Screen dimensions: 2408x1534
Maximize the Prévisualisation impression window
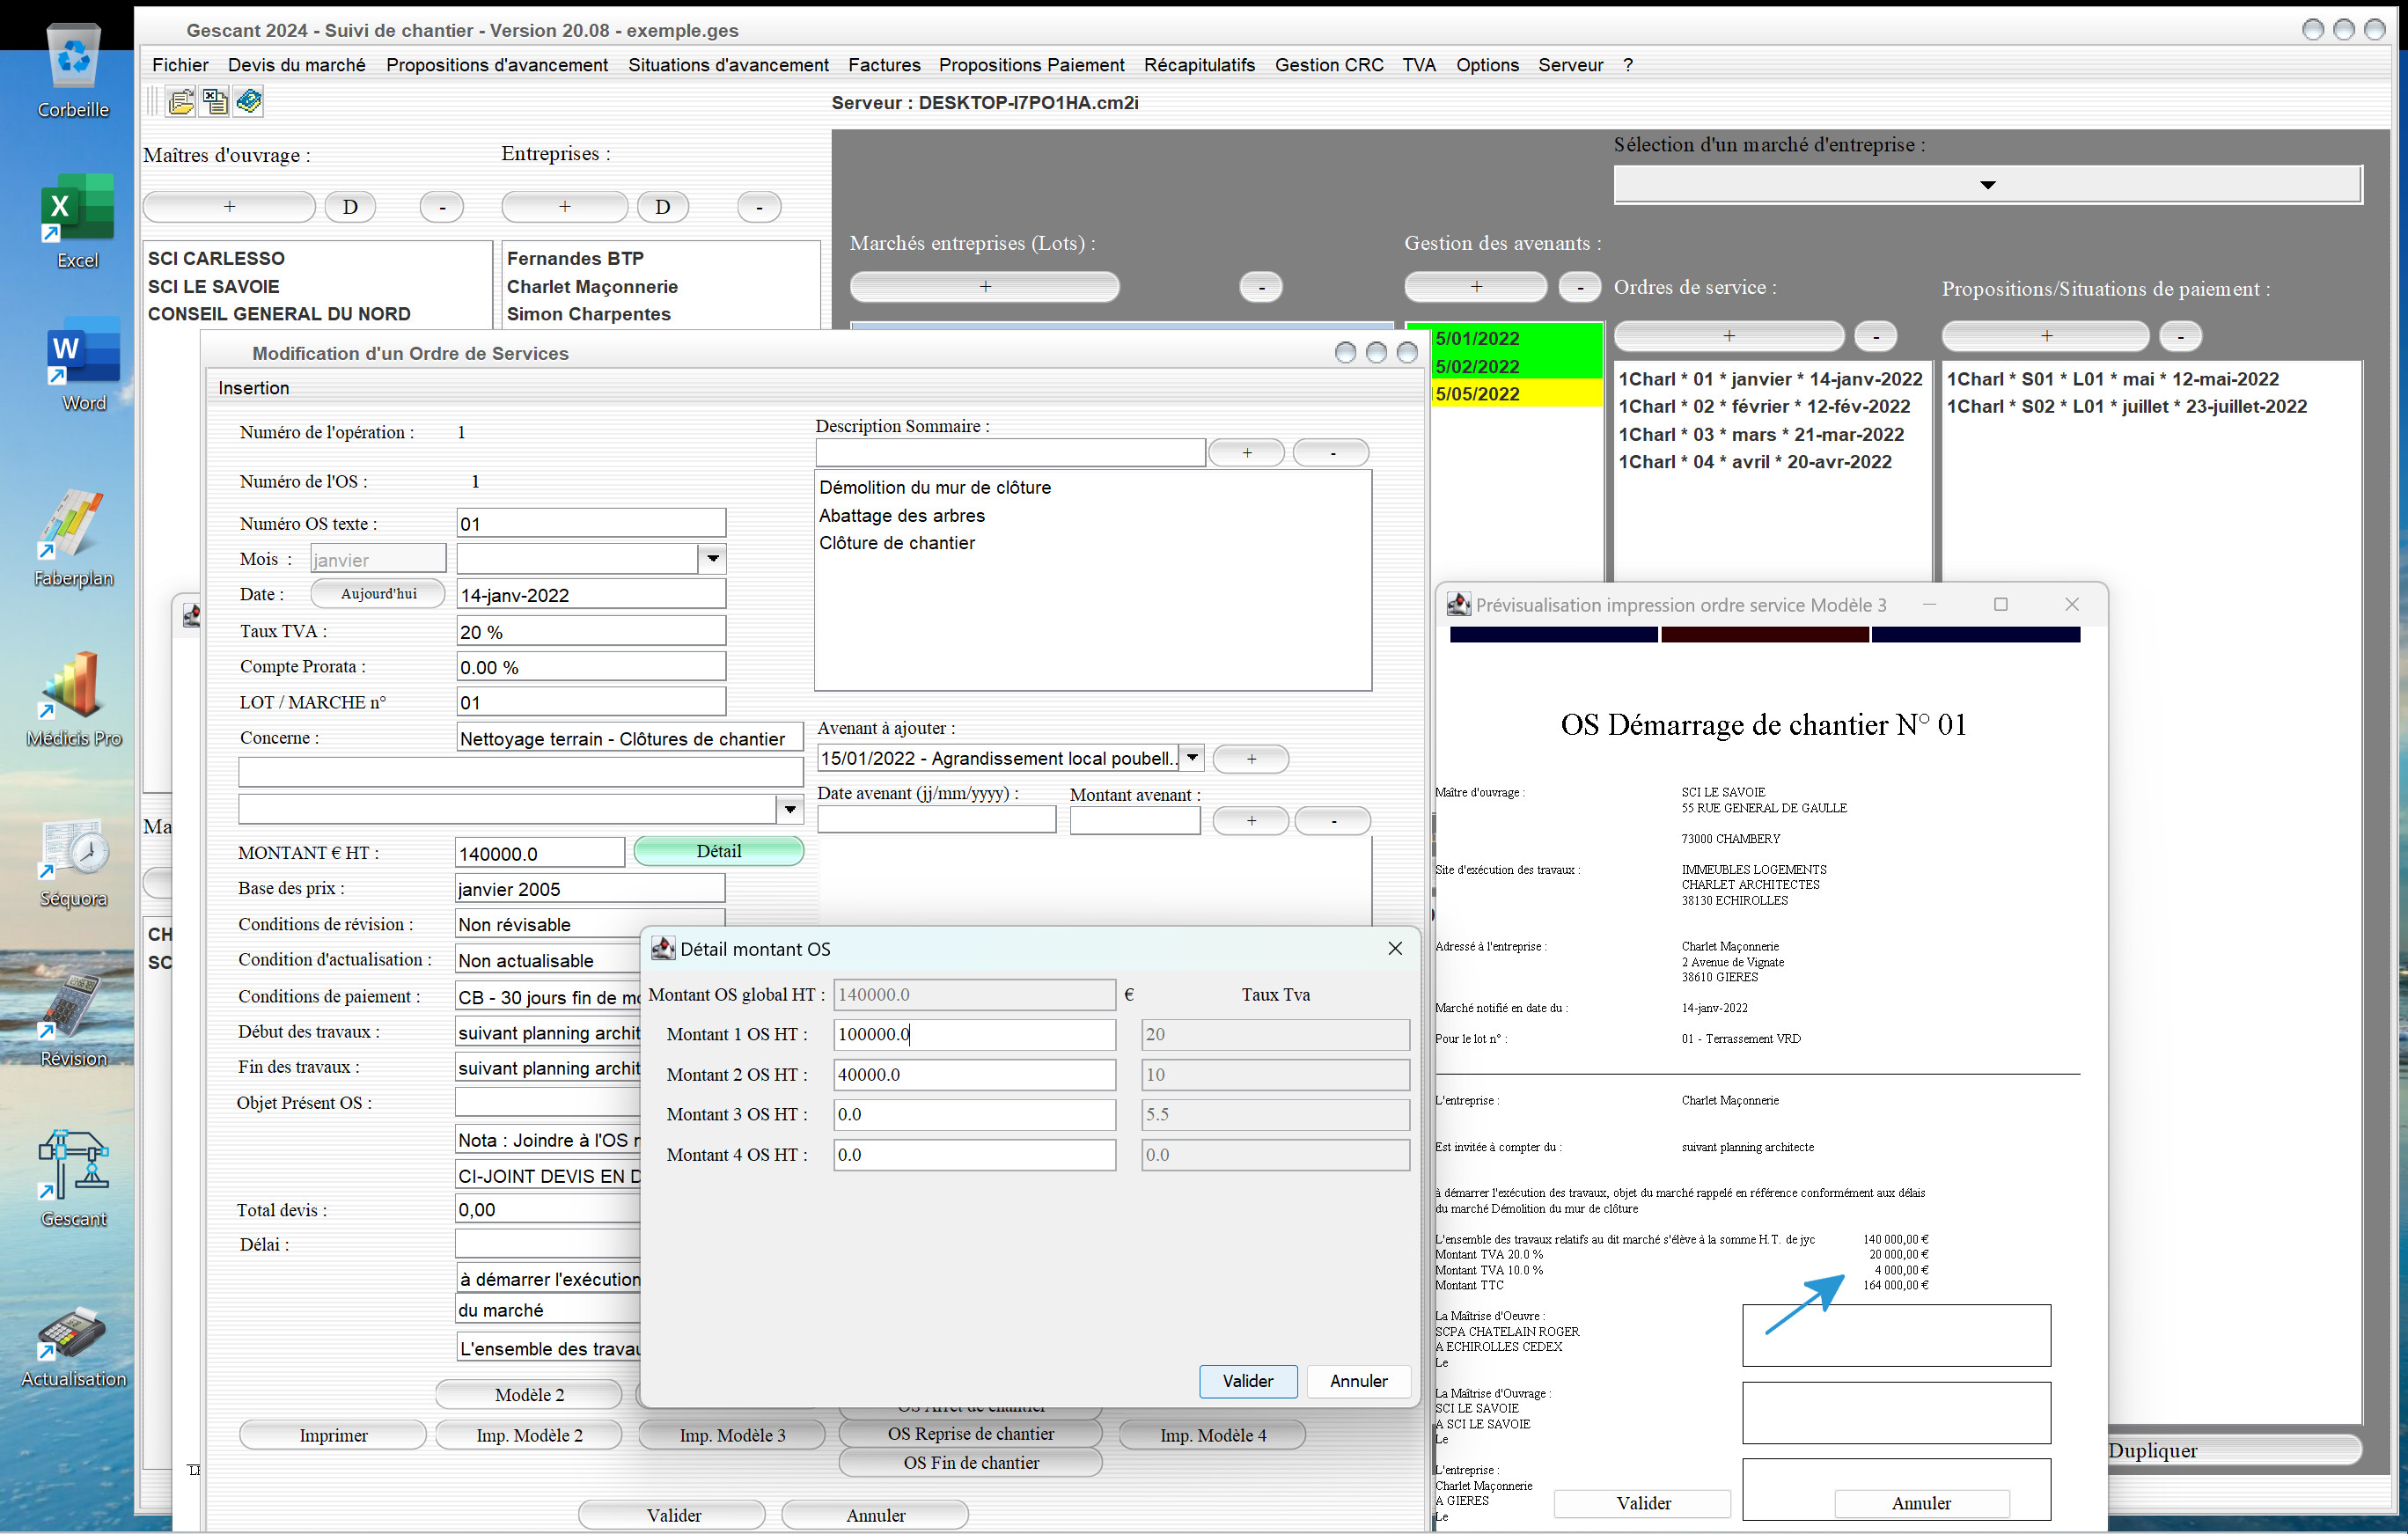(2001, 604)
